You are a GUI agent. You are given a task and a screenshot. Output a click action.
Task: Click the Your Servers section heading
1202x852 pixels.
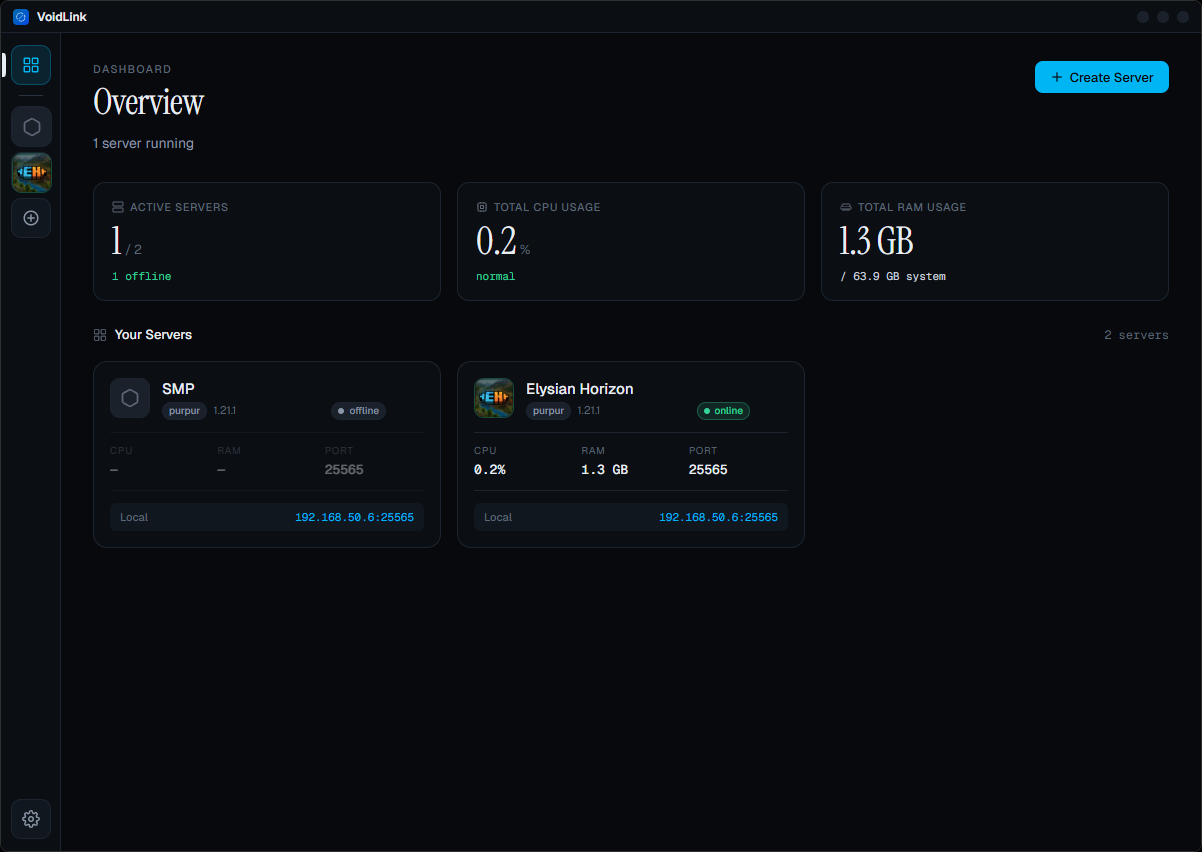[x=153, y=335]
